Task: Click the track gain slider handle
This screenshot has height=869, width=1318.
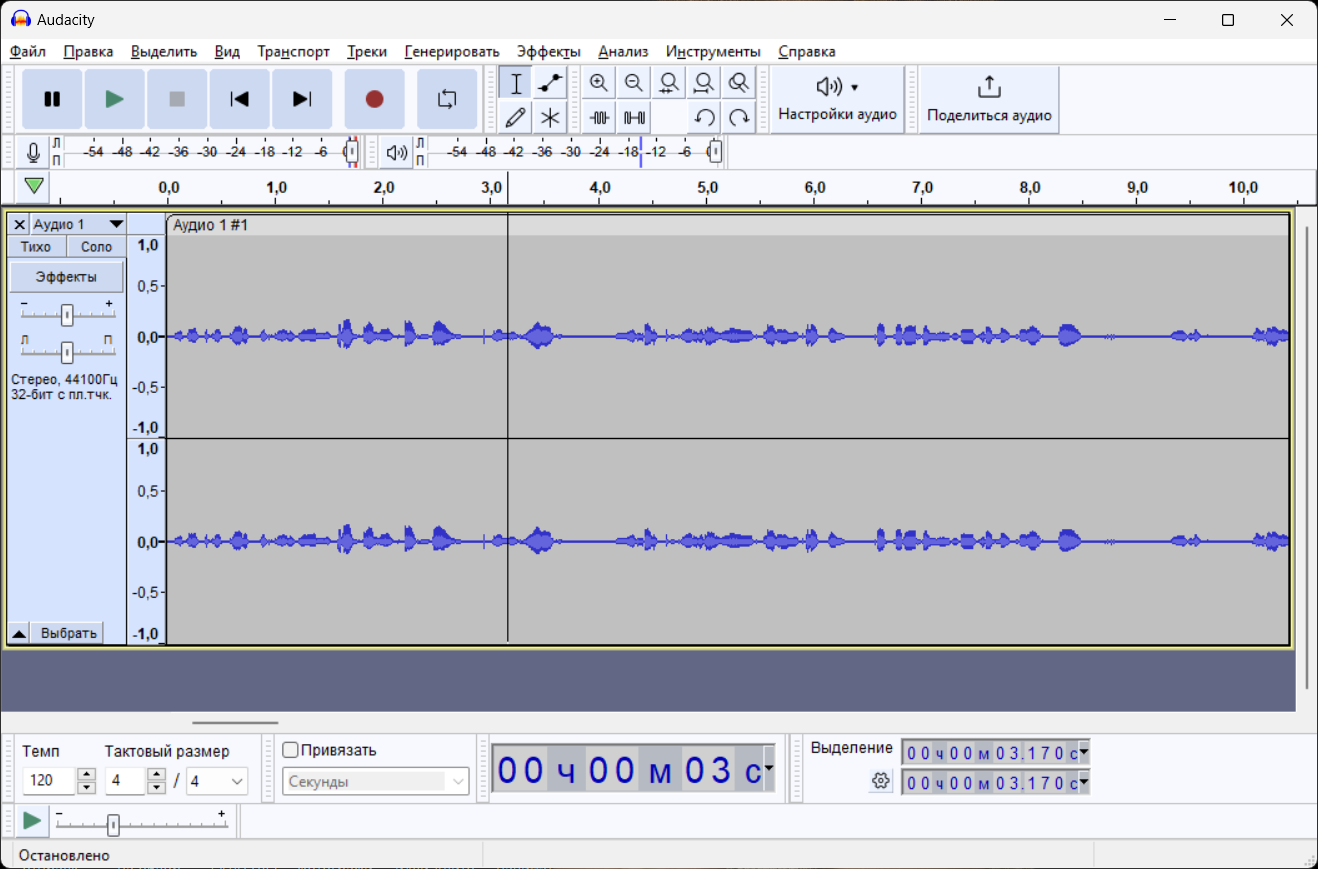Action: click(67, 316)
